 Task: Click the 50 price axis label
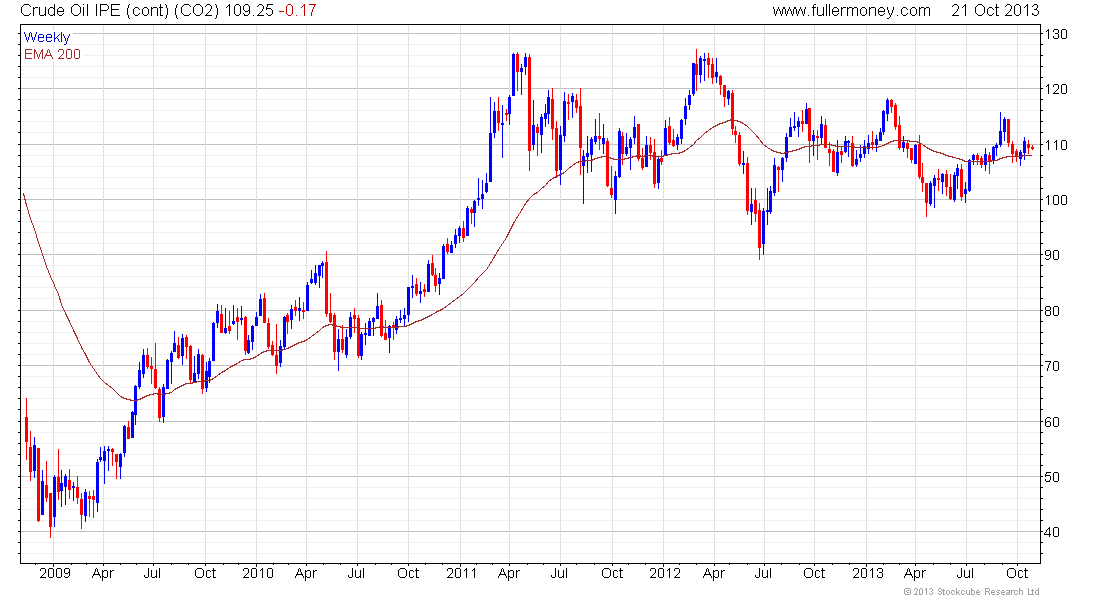[x=1052, y=477]
